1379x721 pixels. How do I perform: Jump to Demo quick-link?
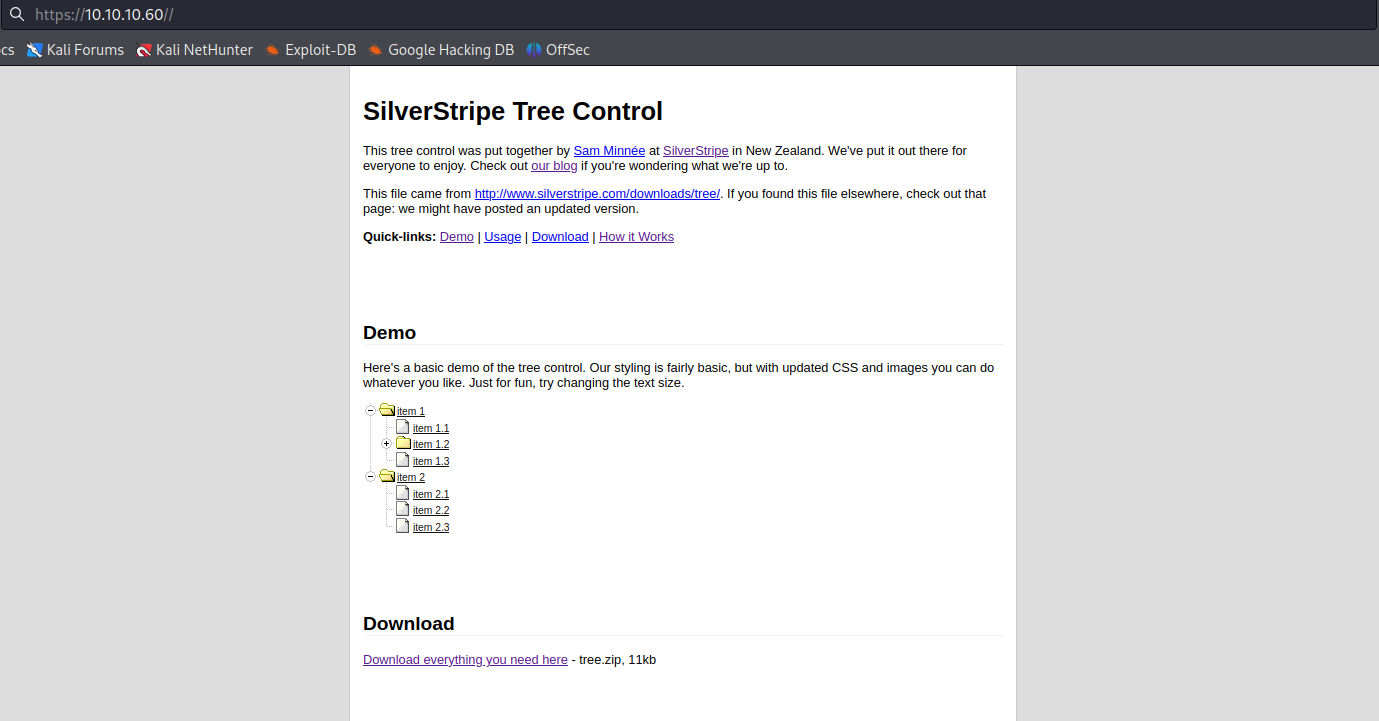coord(457,237)
